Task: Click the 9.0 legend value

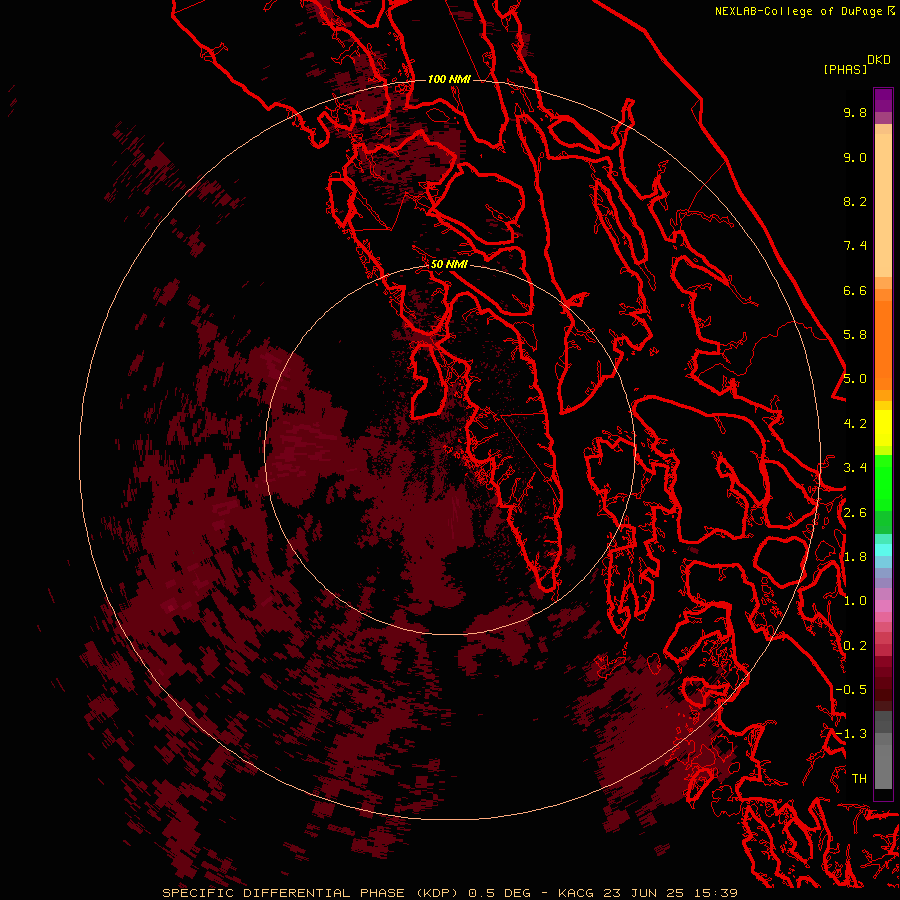Action: click(x=855, y=157)
